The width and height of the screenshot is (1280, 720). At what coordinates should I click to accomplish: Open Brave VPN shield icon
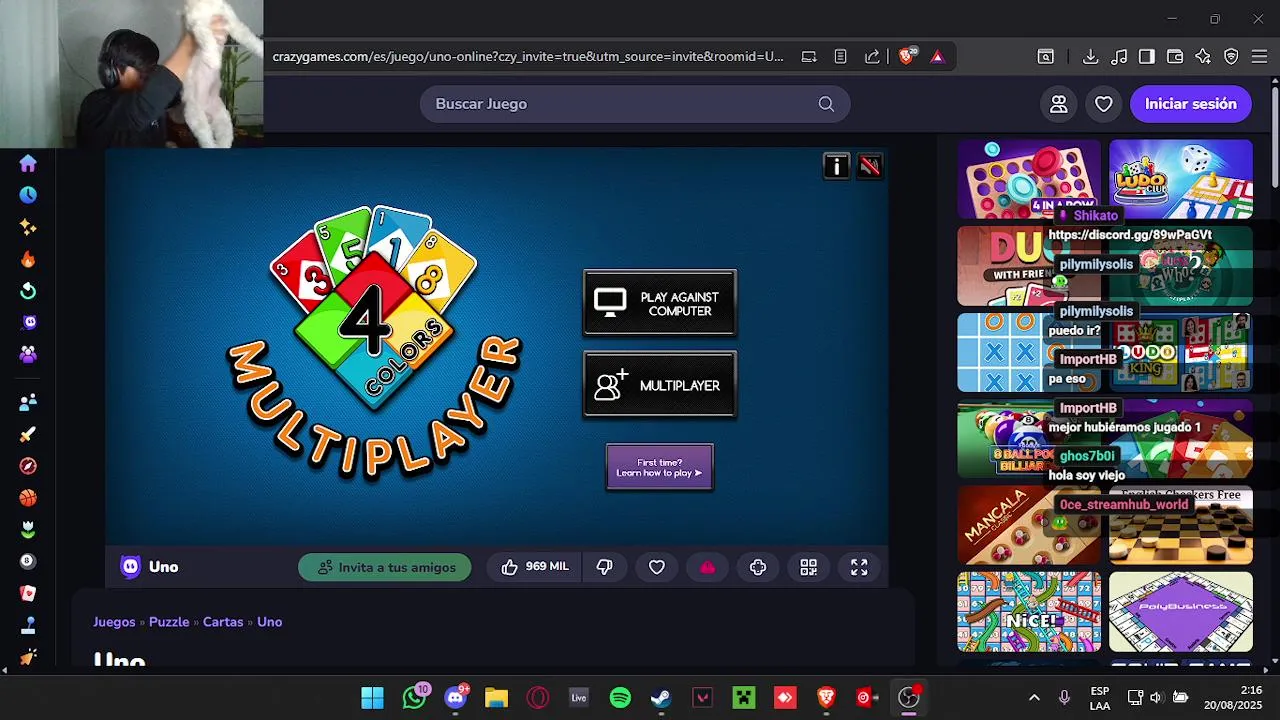1231,57
